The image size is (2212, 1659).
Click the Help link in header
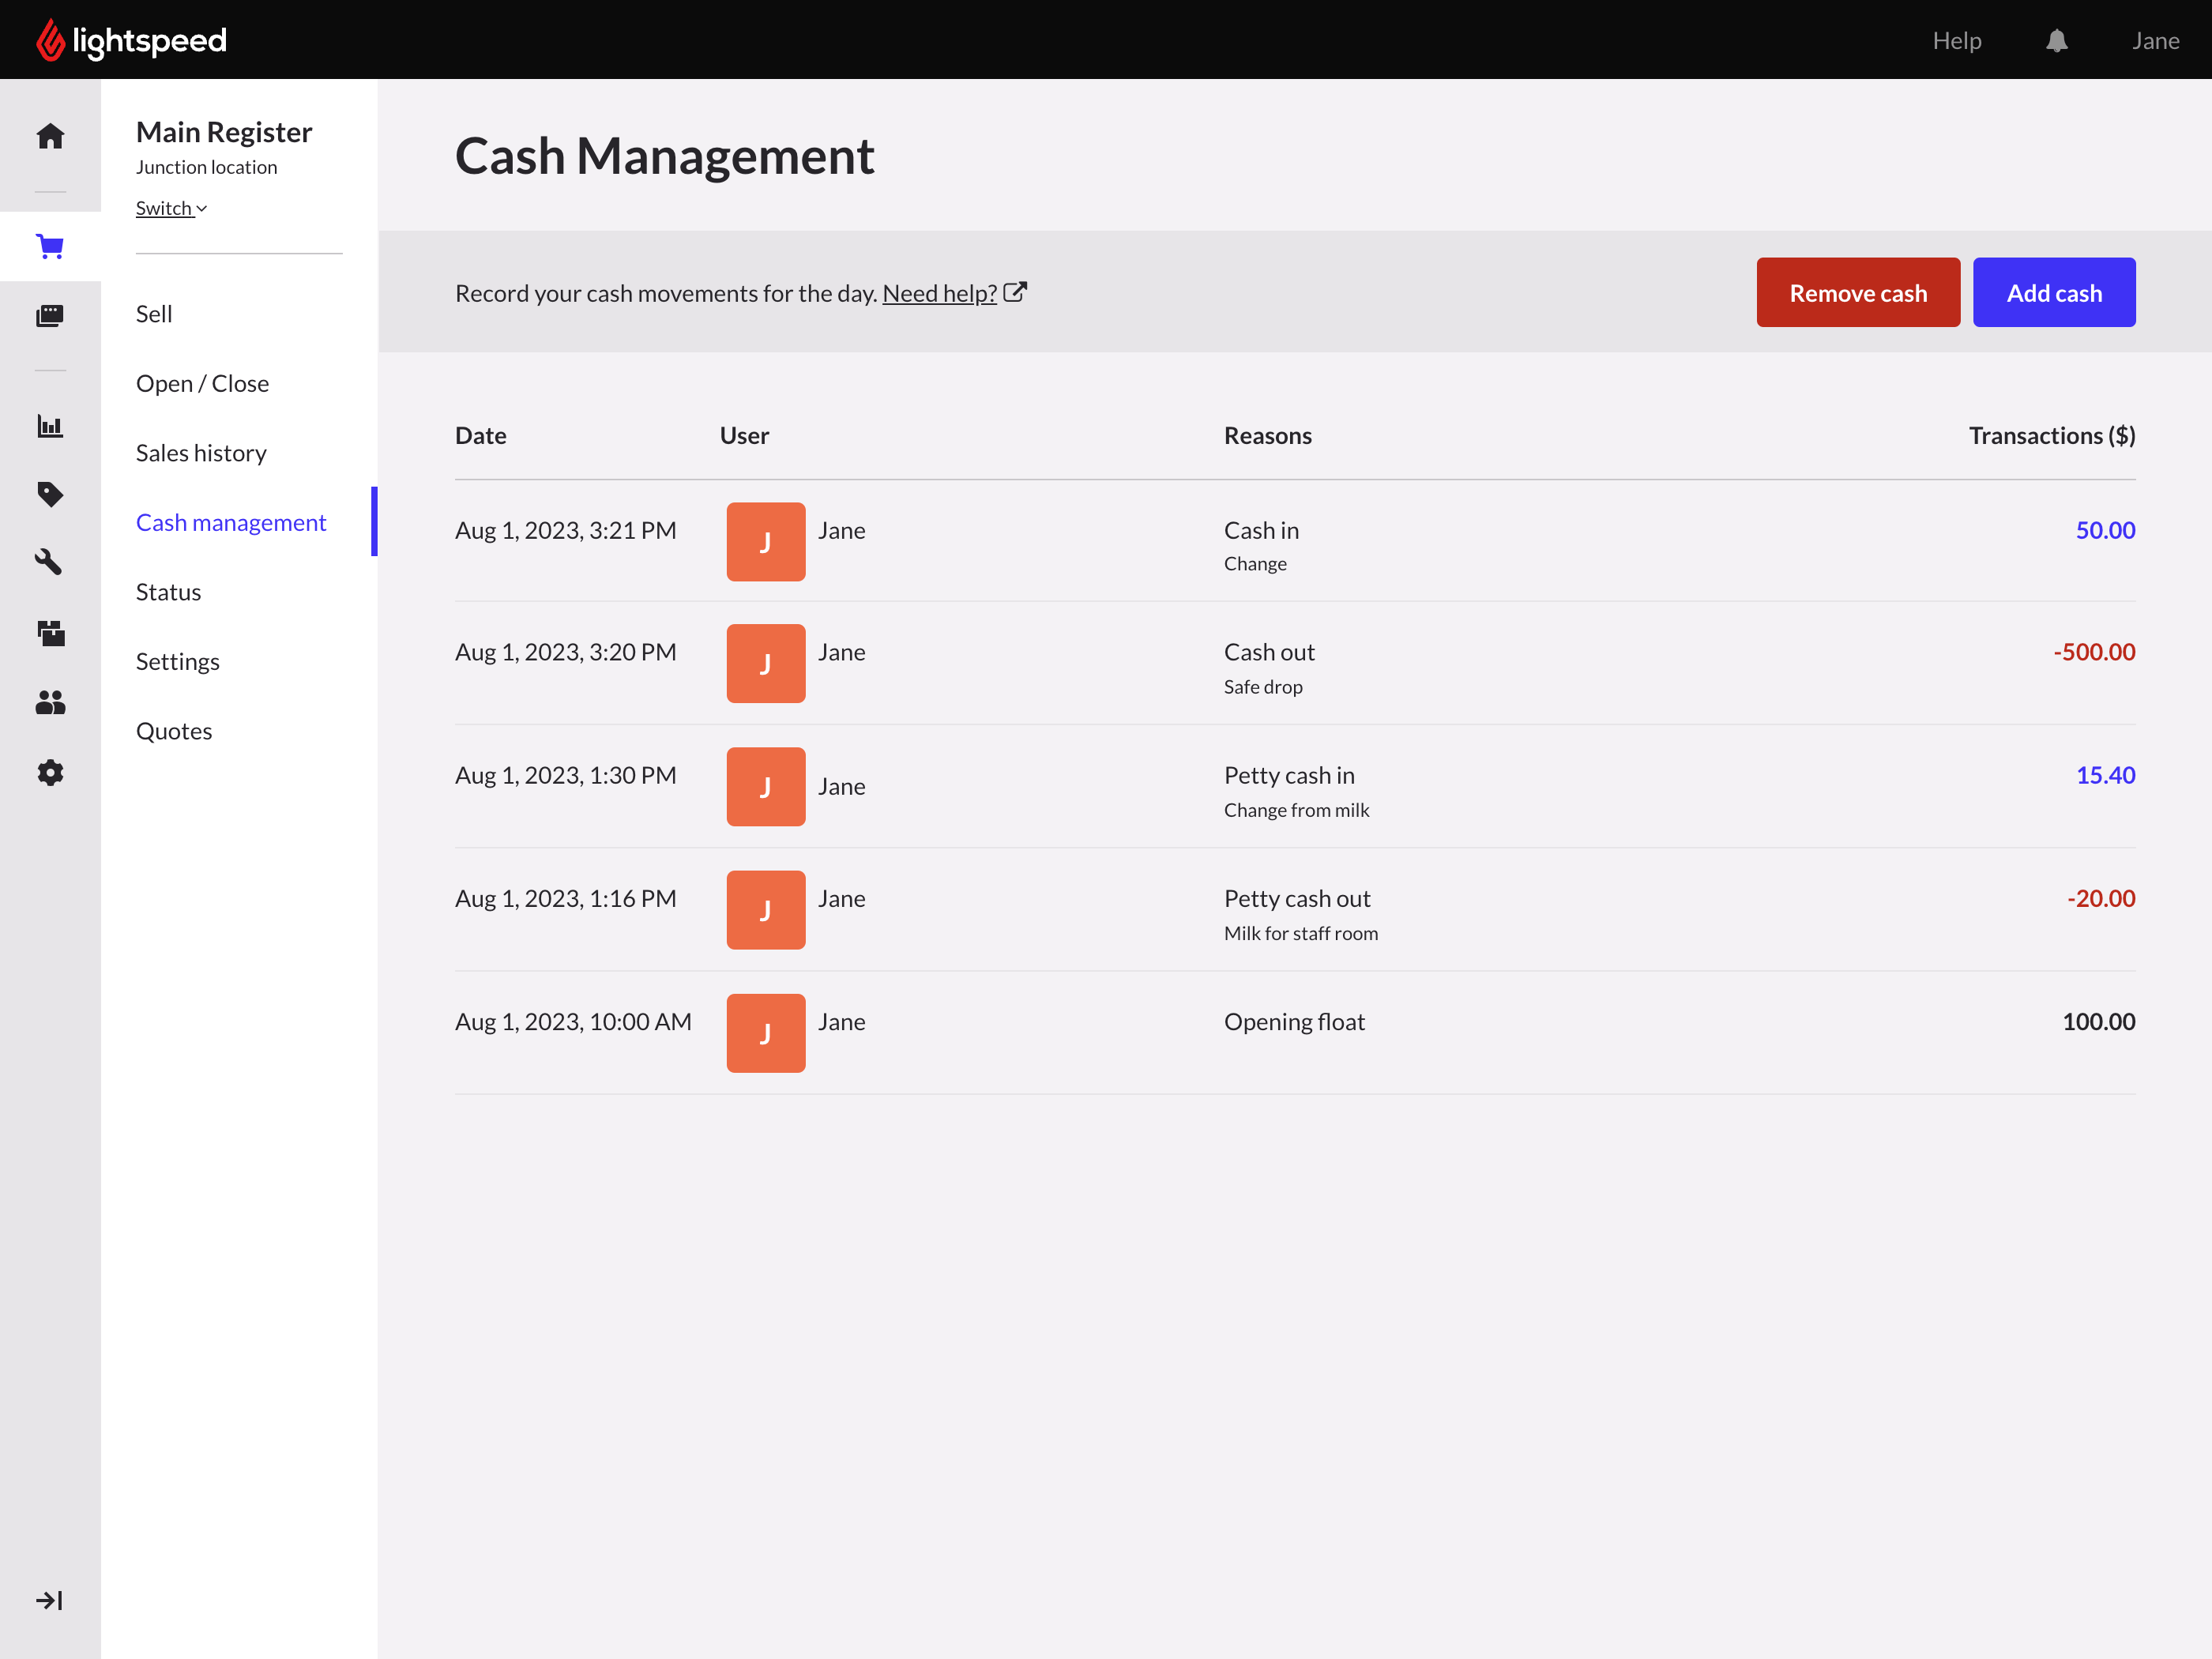[1956, 41]
